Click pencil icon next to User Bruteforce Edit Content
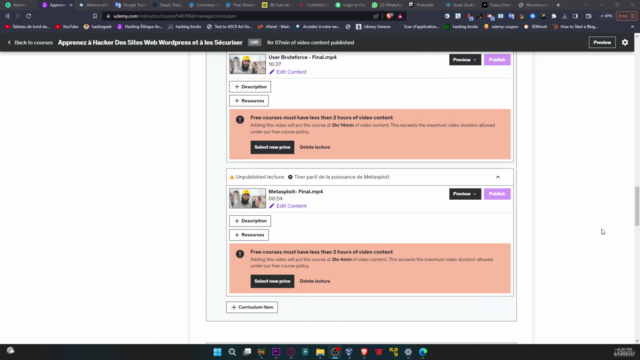Viewport: 640px width, 360px height. pyautogui.click(x=272, y=72)
